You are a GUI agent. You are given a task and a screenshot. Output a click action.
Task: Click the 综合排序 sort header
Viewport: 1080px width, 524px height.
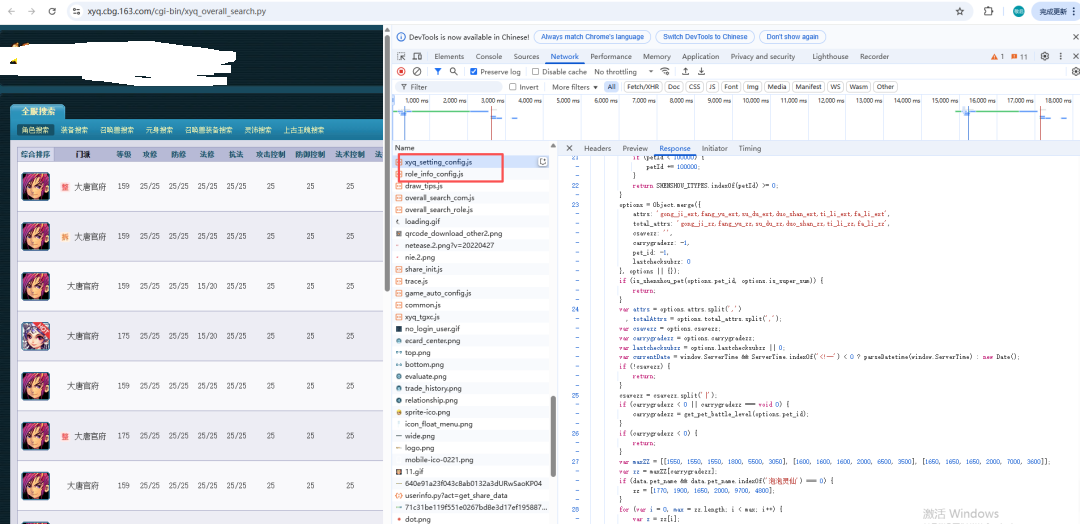(35, 154)
